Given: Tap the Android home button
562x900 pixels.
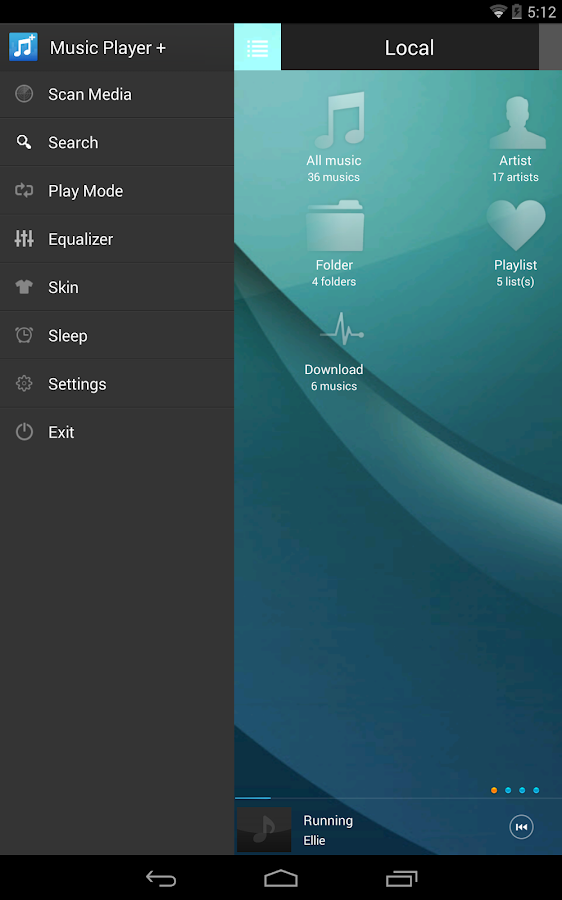Looking at the screenshot, I should tap(281, 878).
